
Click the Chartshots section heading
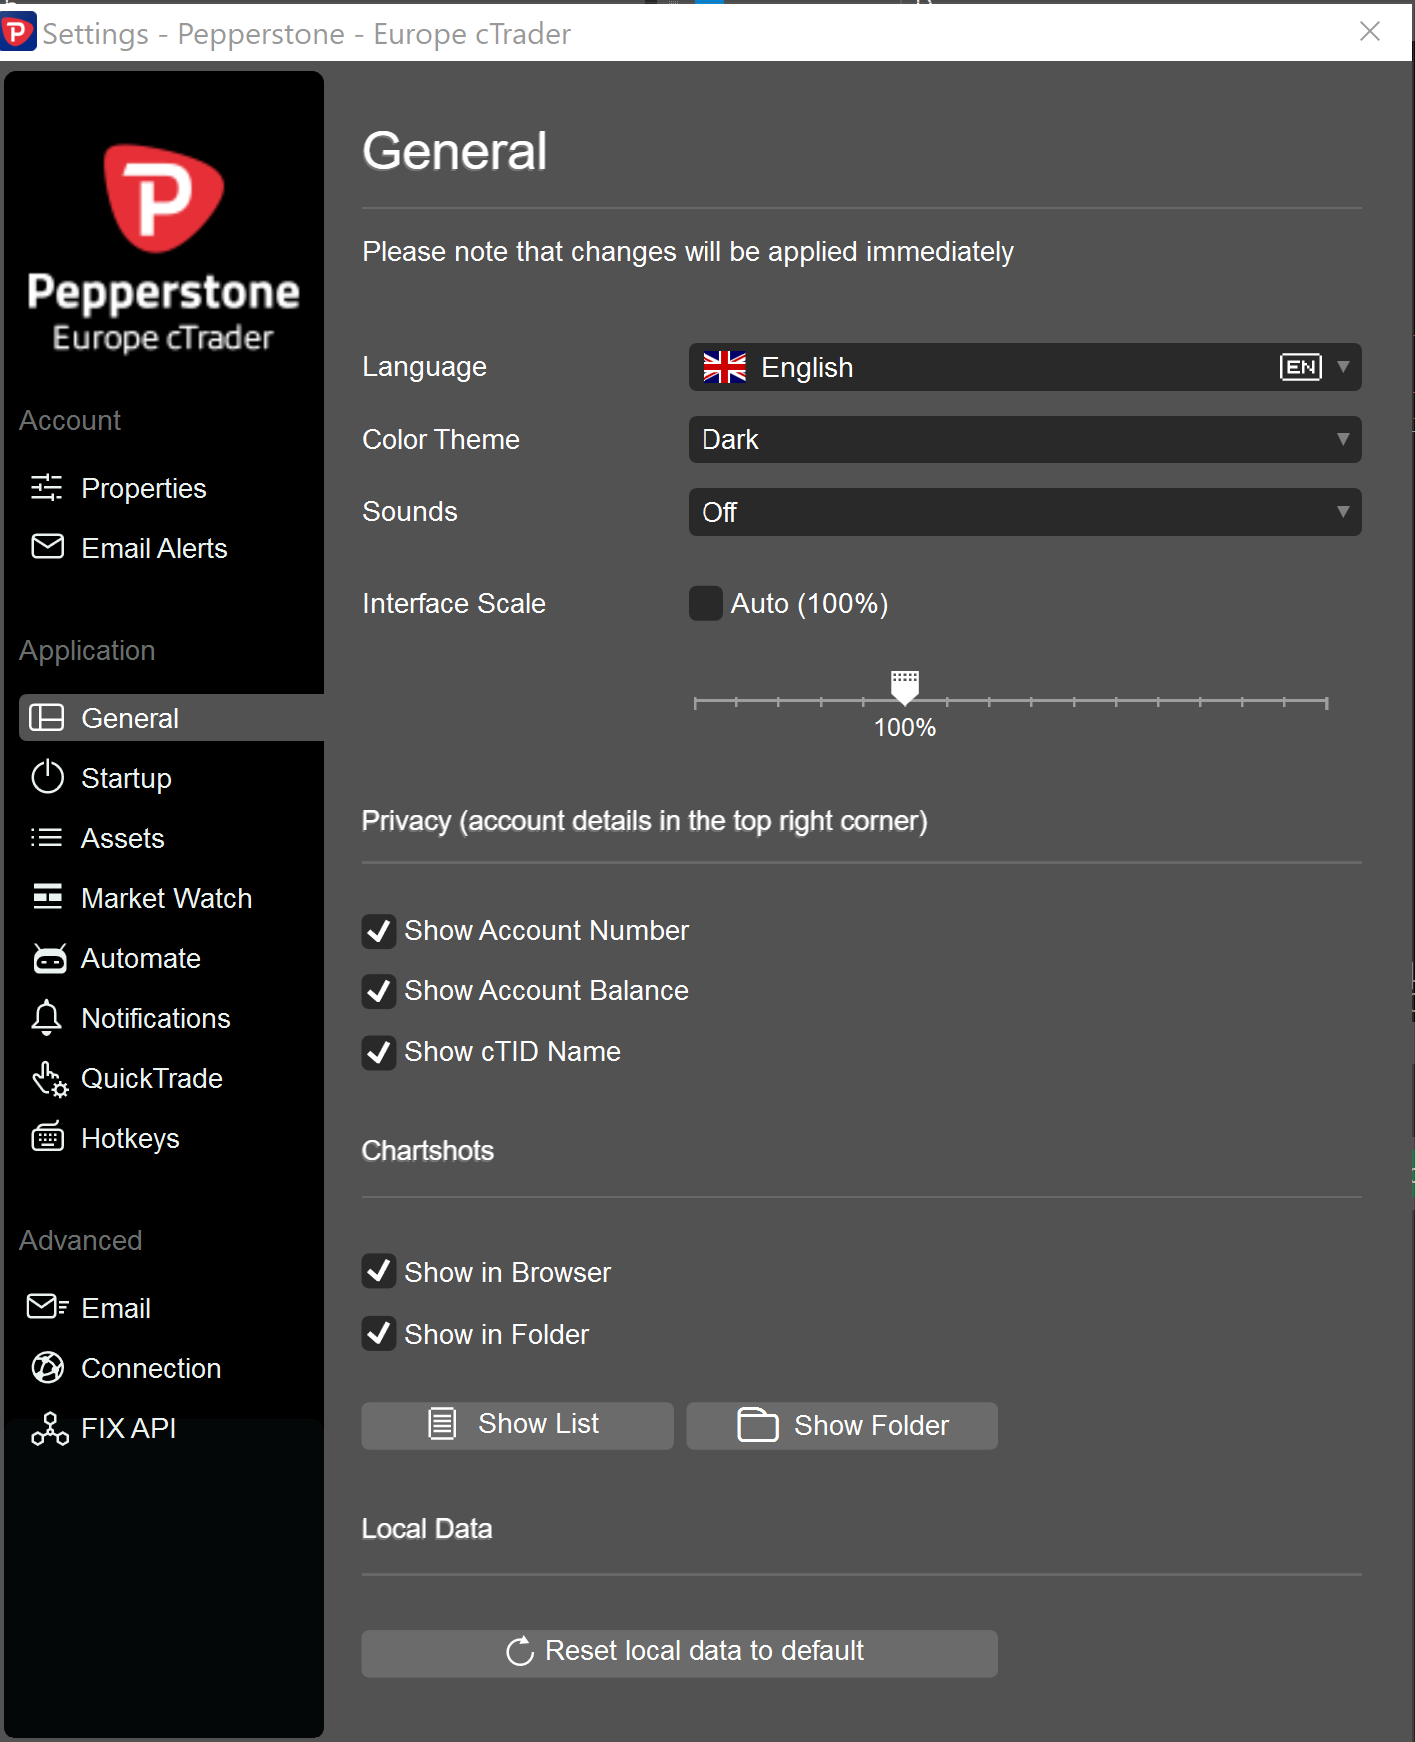(428, 1150)
